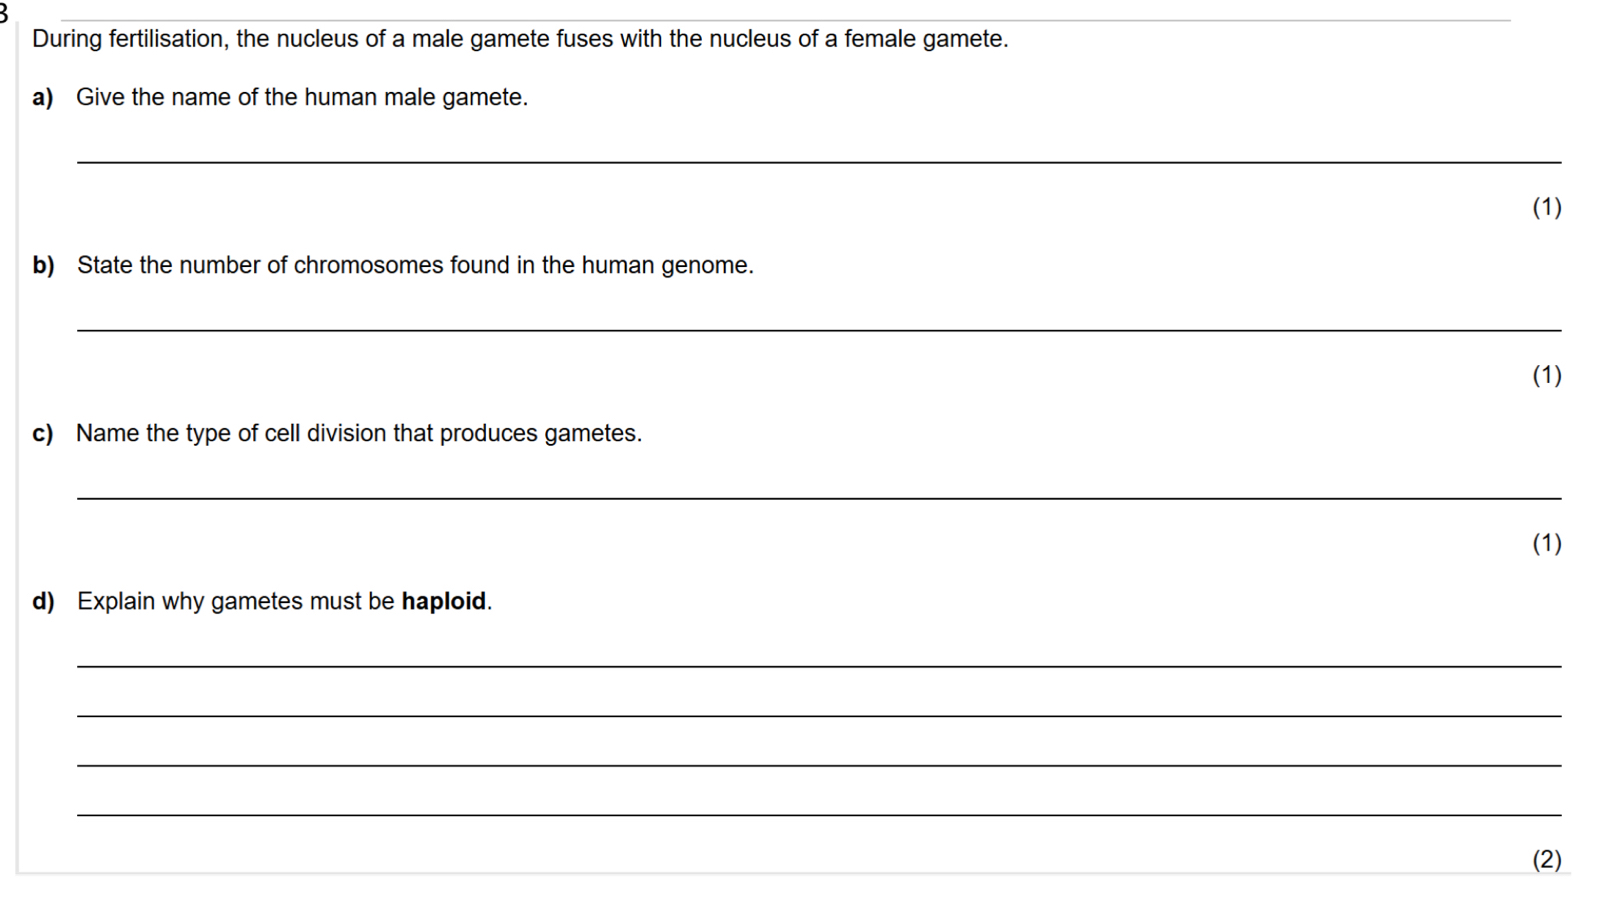Click second answer line under question d)
Screen dimensions: 1606x915
pos(818,715)
